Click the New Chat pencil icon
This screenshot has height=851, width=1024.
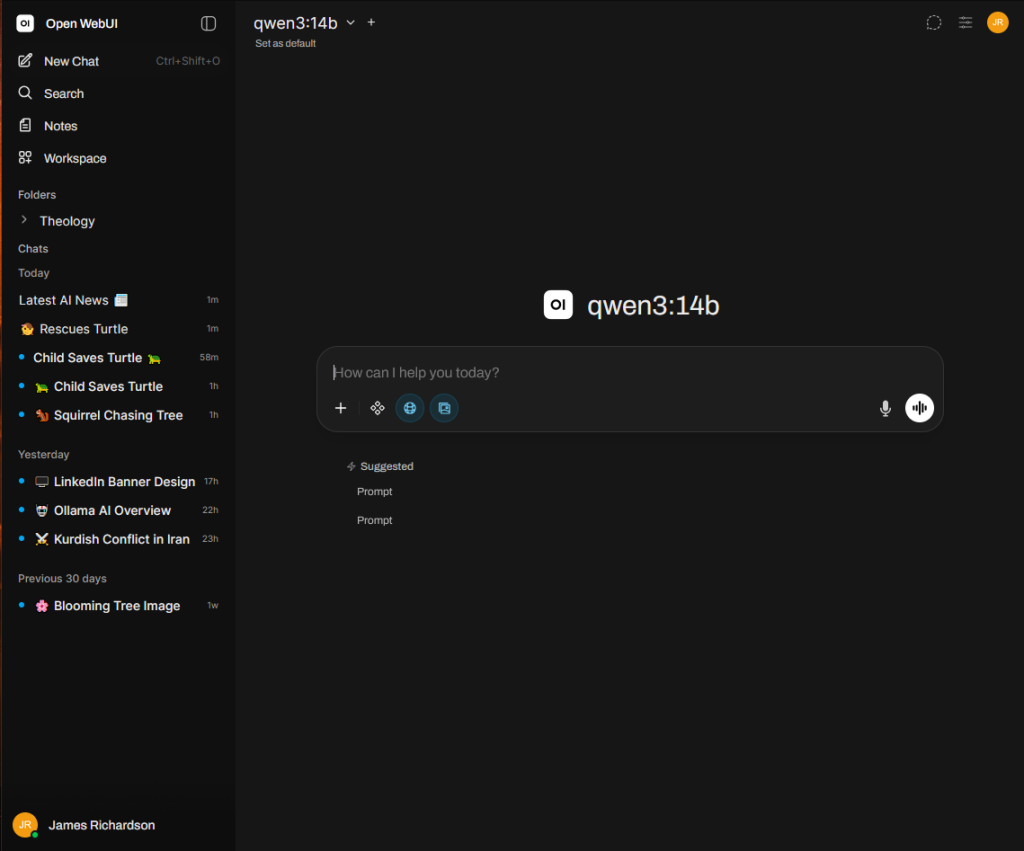click(x=25, y=61)
